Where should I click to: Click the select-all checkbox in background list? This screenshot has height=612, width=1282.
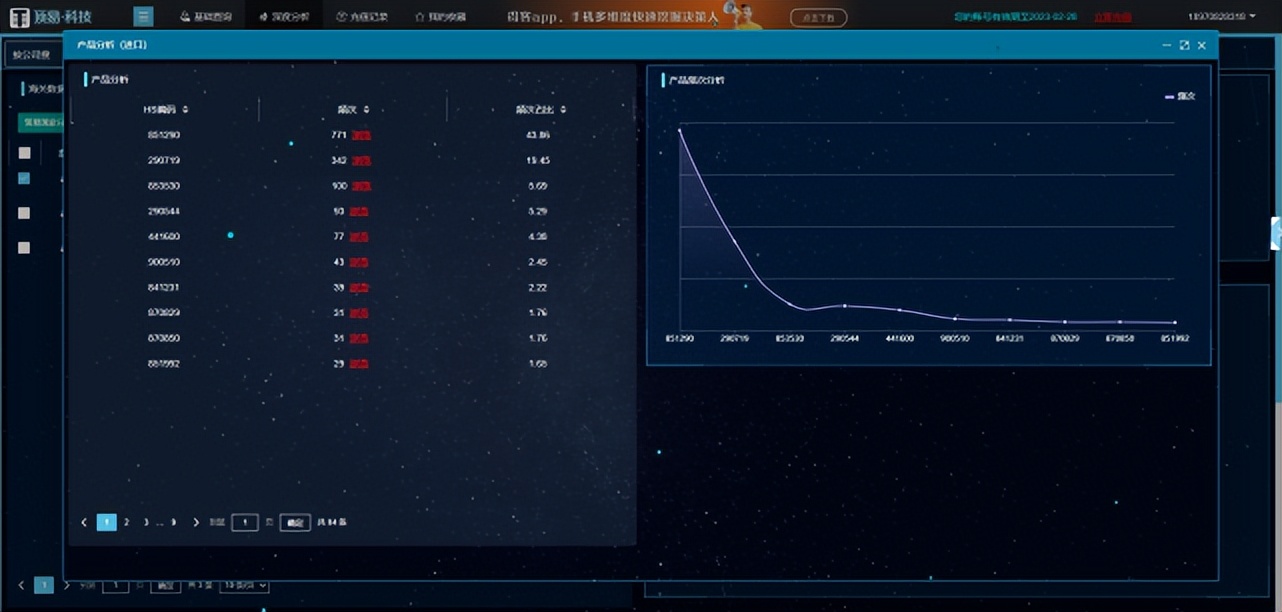coord(25,153)
